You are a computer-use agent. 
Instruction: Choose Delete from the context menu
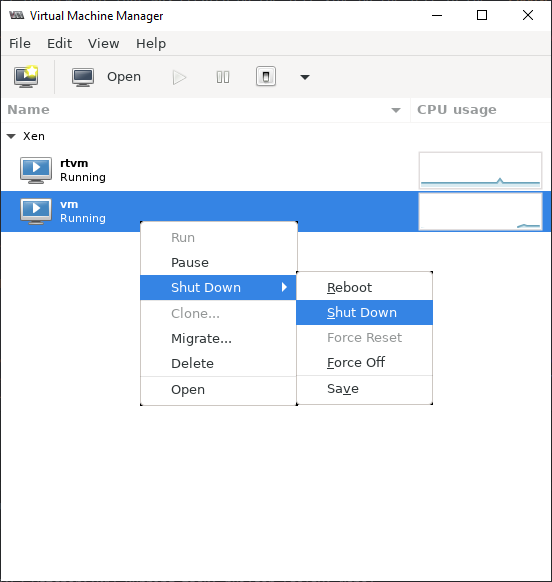pos(219,363)
